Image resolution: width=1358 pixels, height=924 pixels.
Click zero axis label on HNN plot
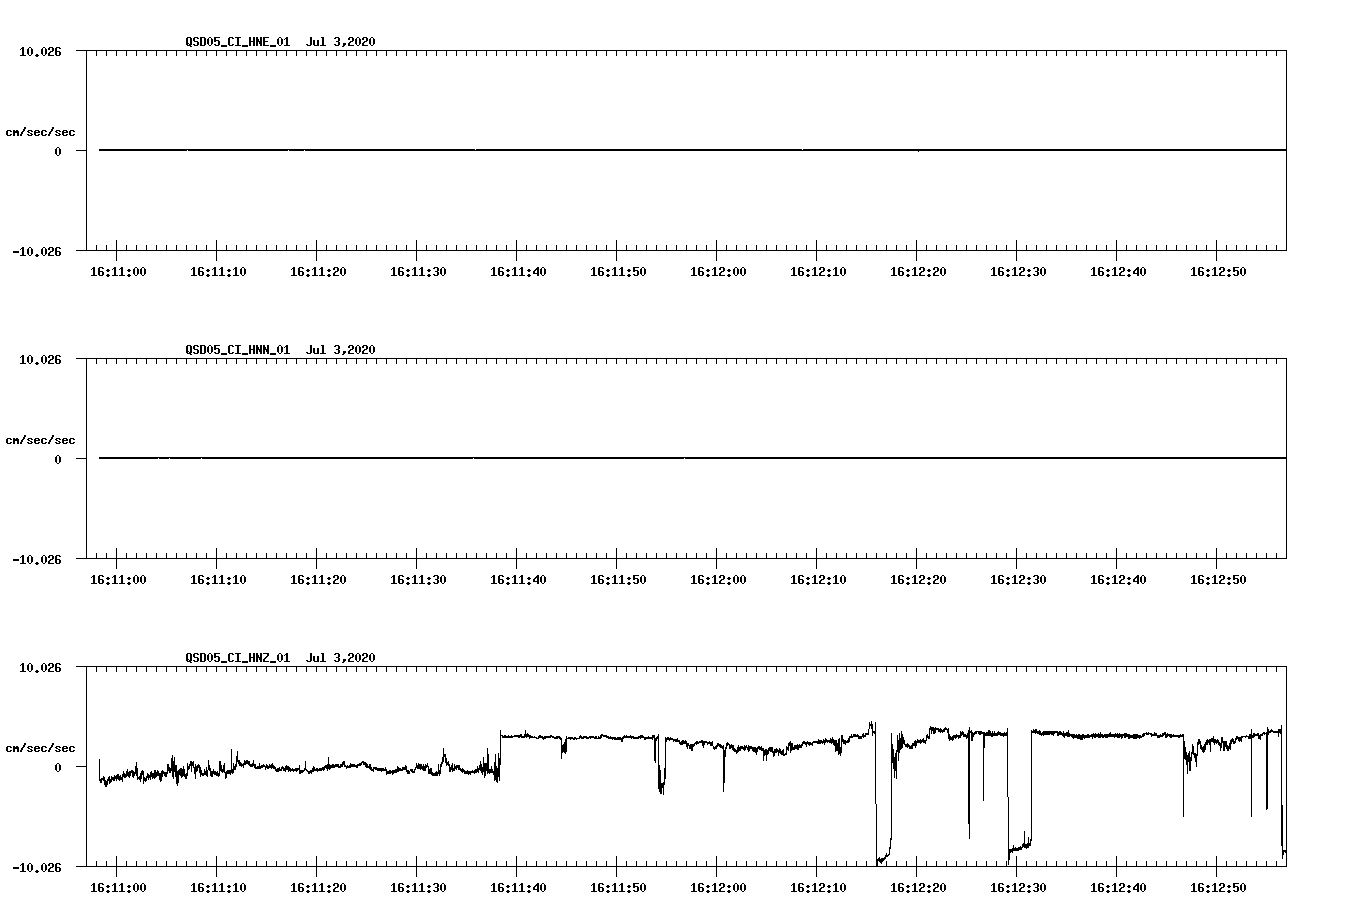pos(58,459)
